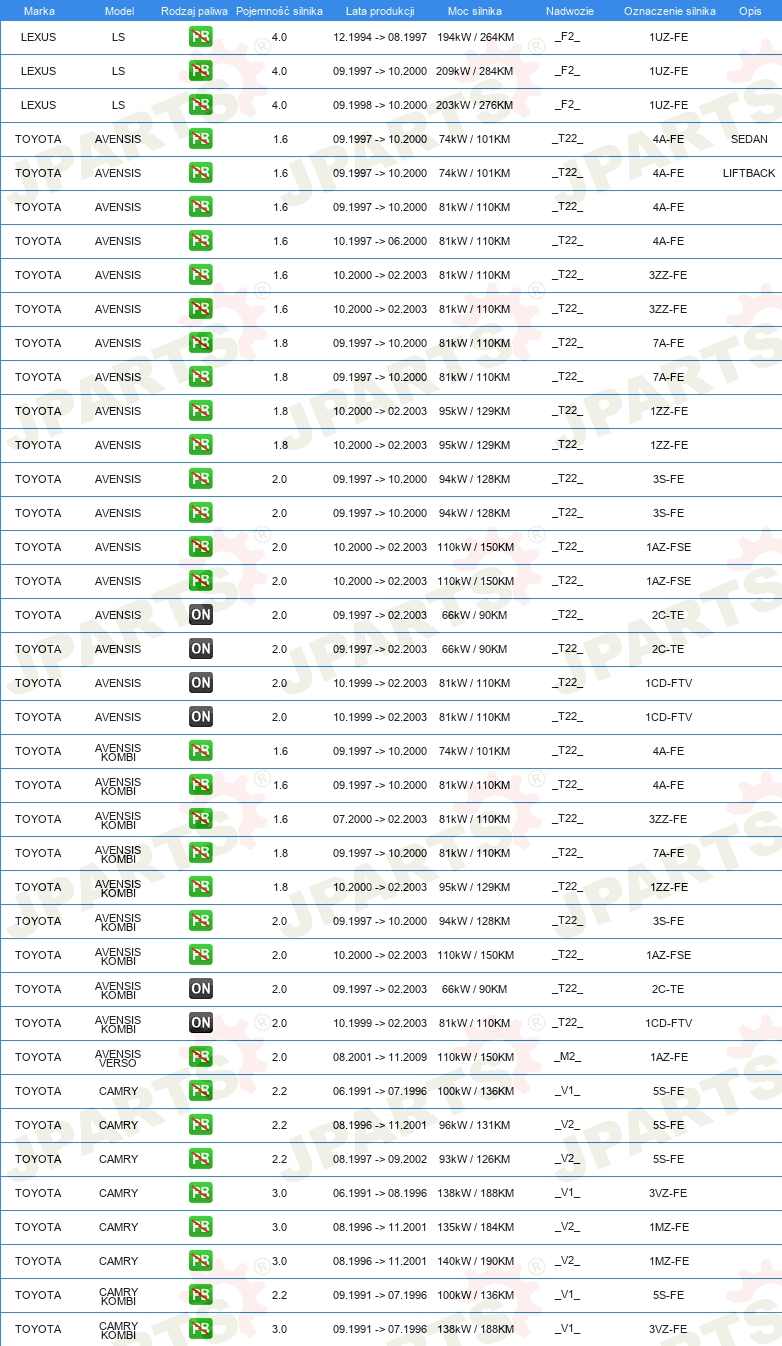Click the 203kW / 276KM power cell
782x1346 pixels.
pos(475,105)
